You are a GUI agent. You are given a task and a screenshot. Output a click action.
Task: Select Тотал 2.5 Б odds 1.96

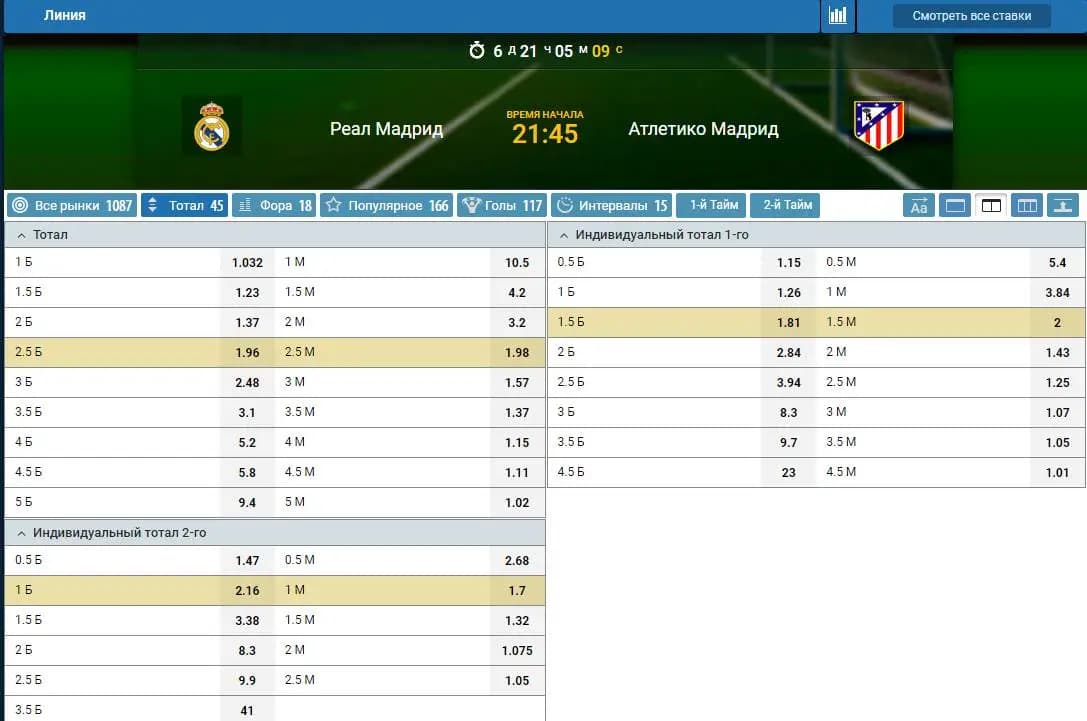247,353
